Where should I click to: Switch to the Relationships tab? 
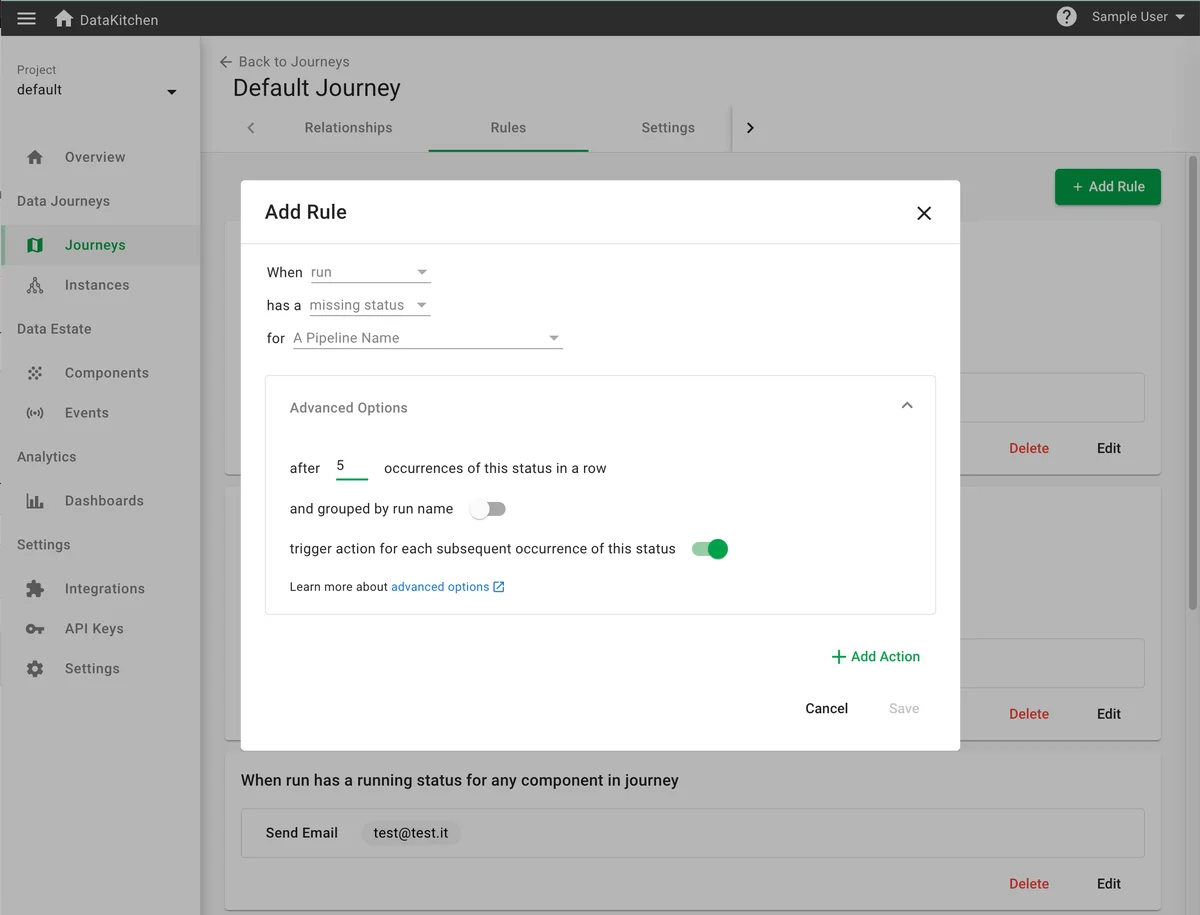click(347, 128)
